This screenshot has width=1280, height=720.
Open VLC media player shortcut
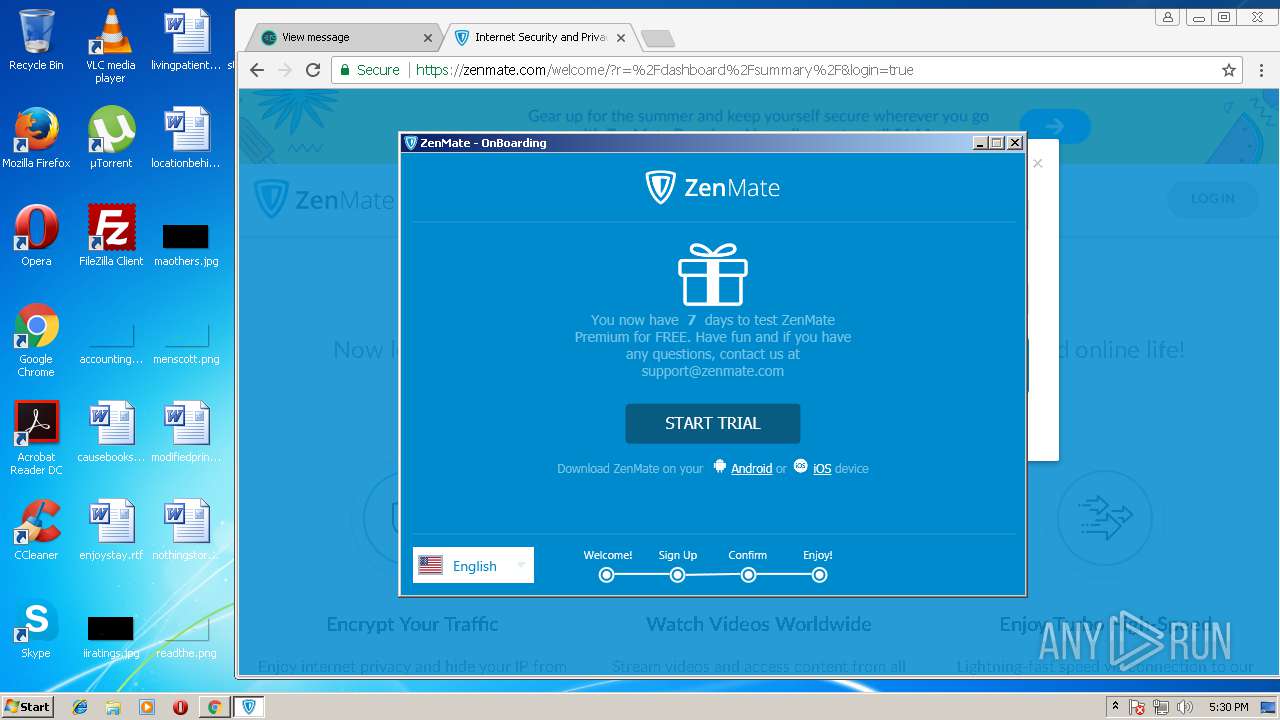(x=110, y=46)
